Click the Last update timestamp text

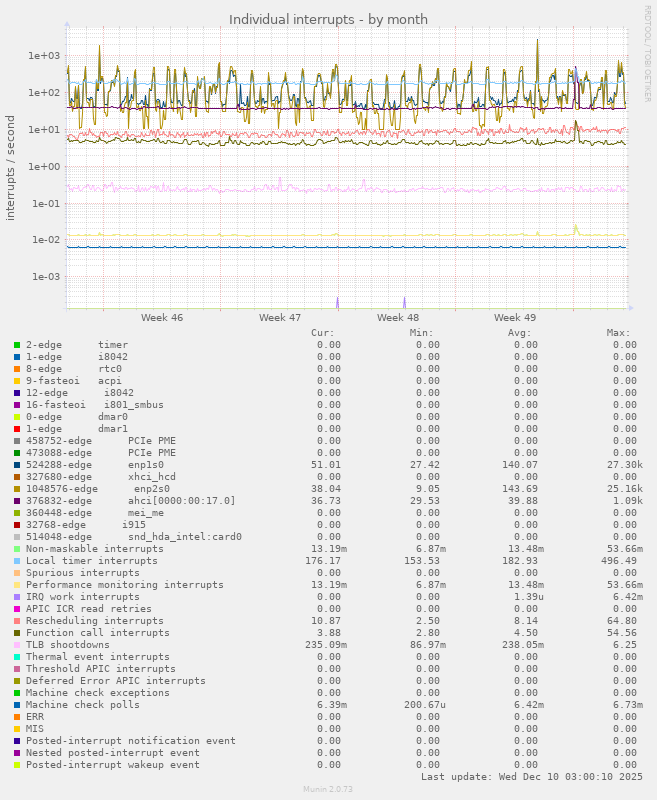coord(532,777)
